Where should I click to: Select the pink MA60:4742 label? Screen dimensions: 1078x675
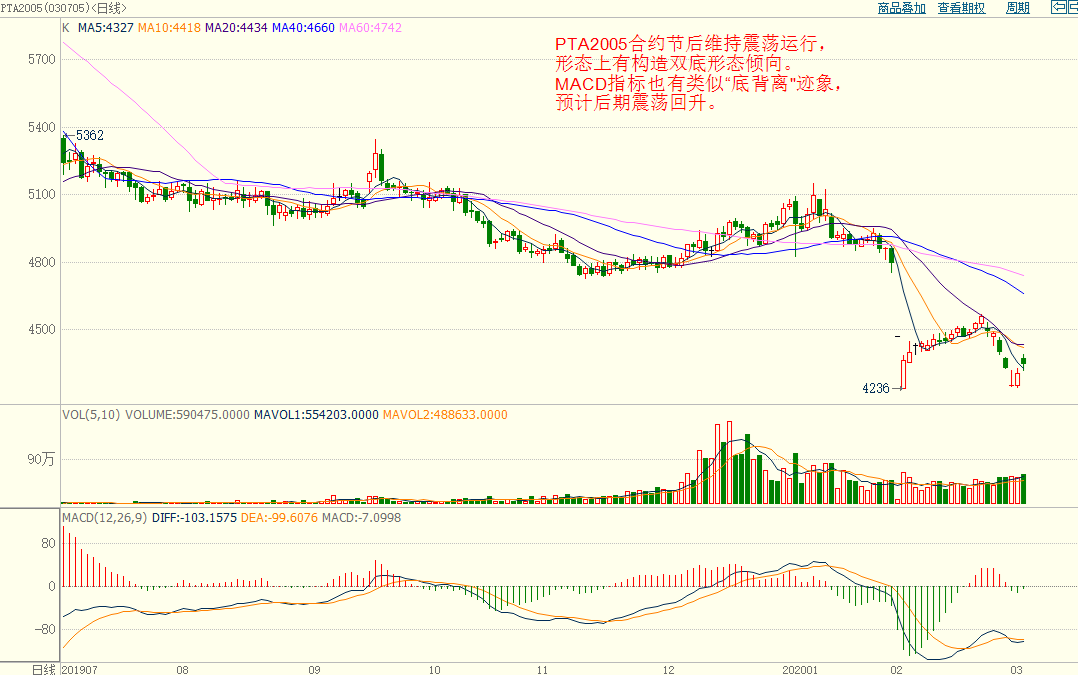coord(370,28)
